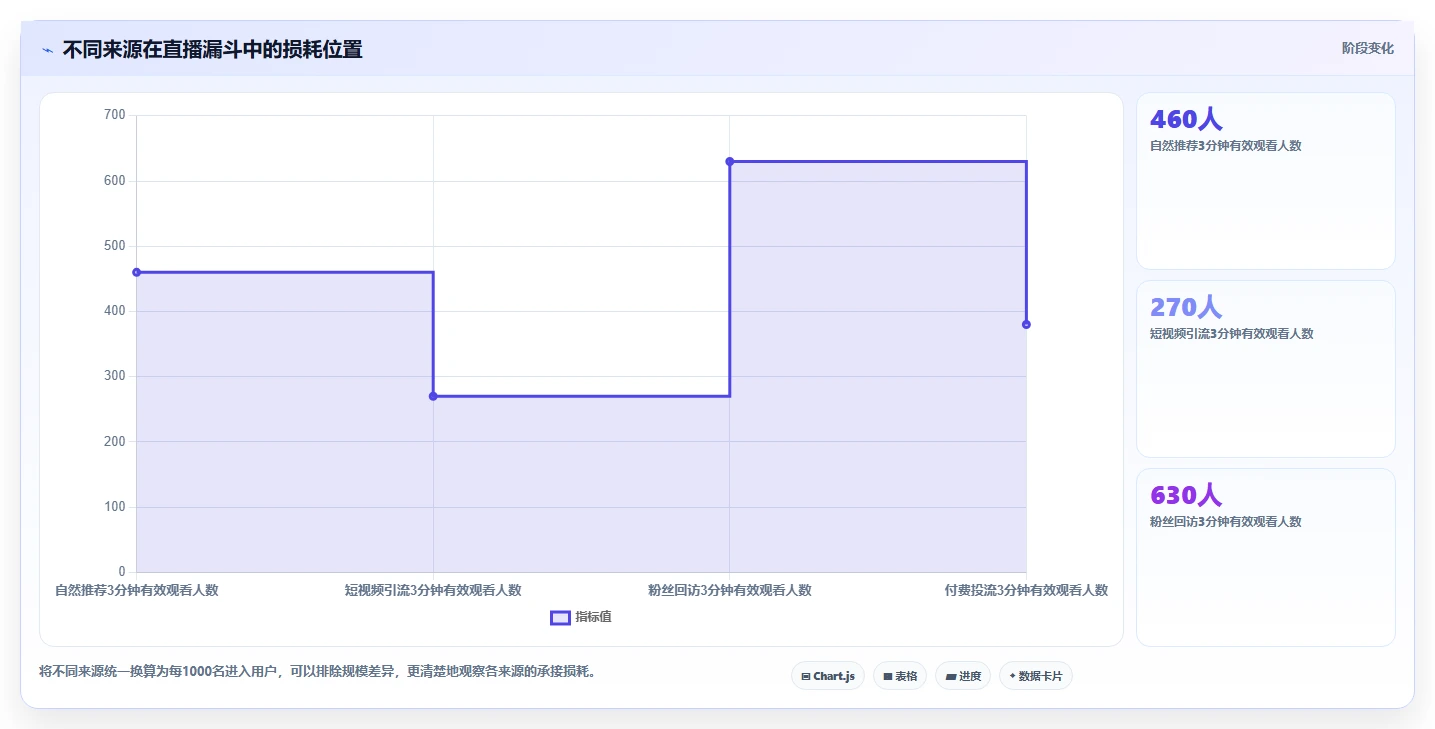
Task: Click the 自然推荐 caption under 460人
Action: pyautogui.click(x=1226, y=145)
